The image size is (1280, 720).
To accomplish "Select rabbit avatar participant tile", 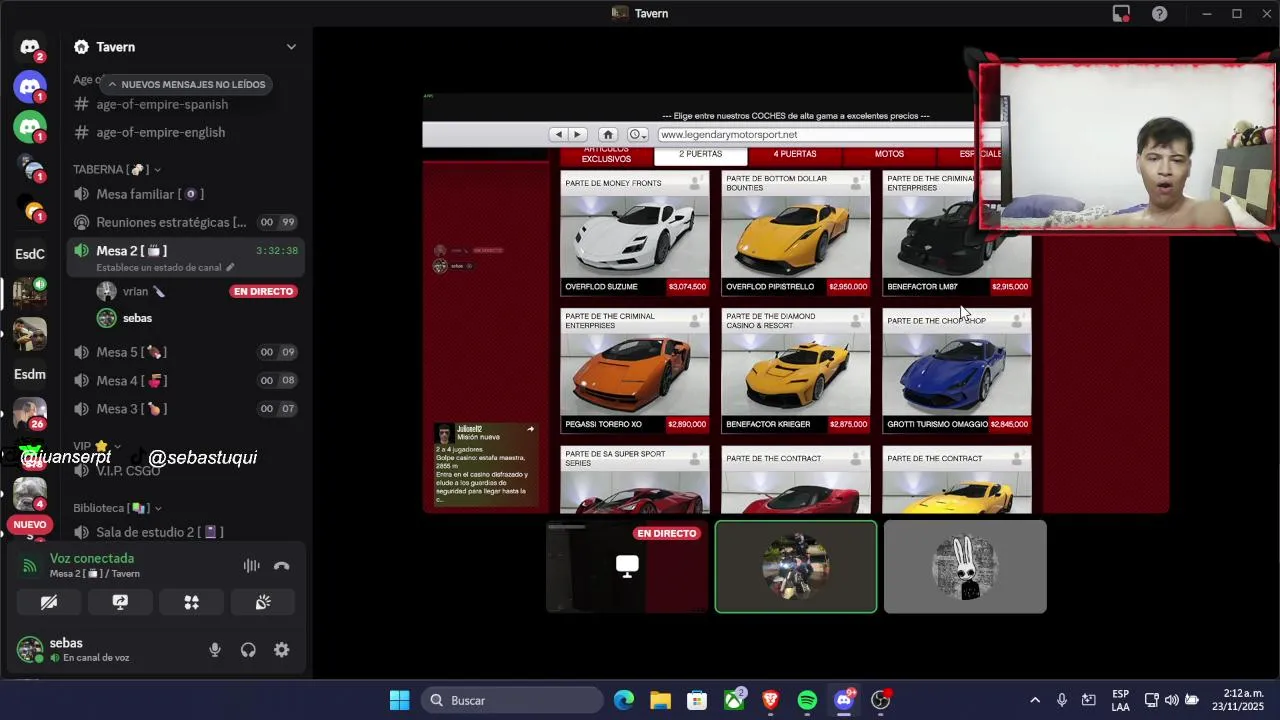I will point(965,566).
